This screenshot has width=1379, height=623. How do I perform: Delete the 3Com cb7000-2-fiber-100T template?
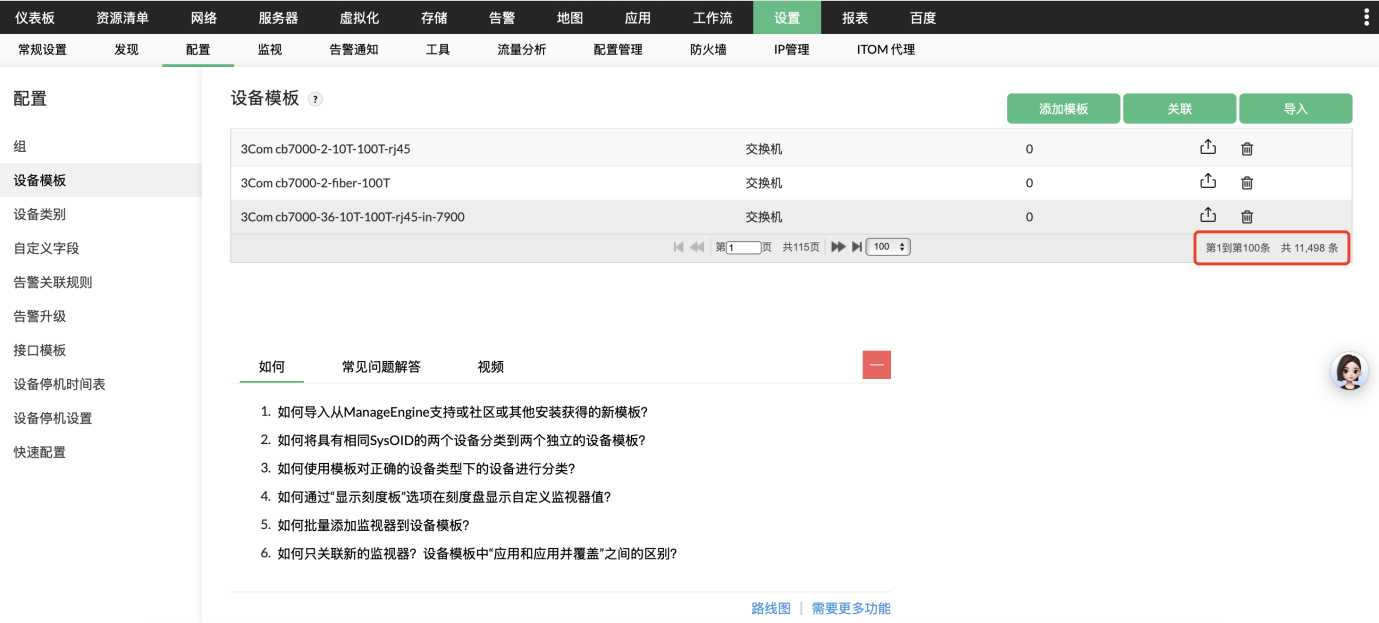(1246, 182)
